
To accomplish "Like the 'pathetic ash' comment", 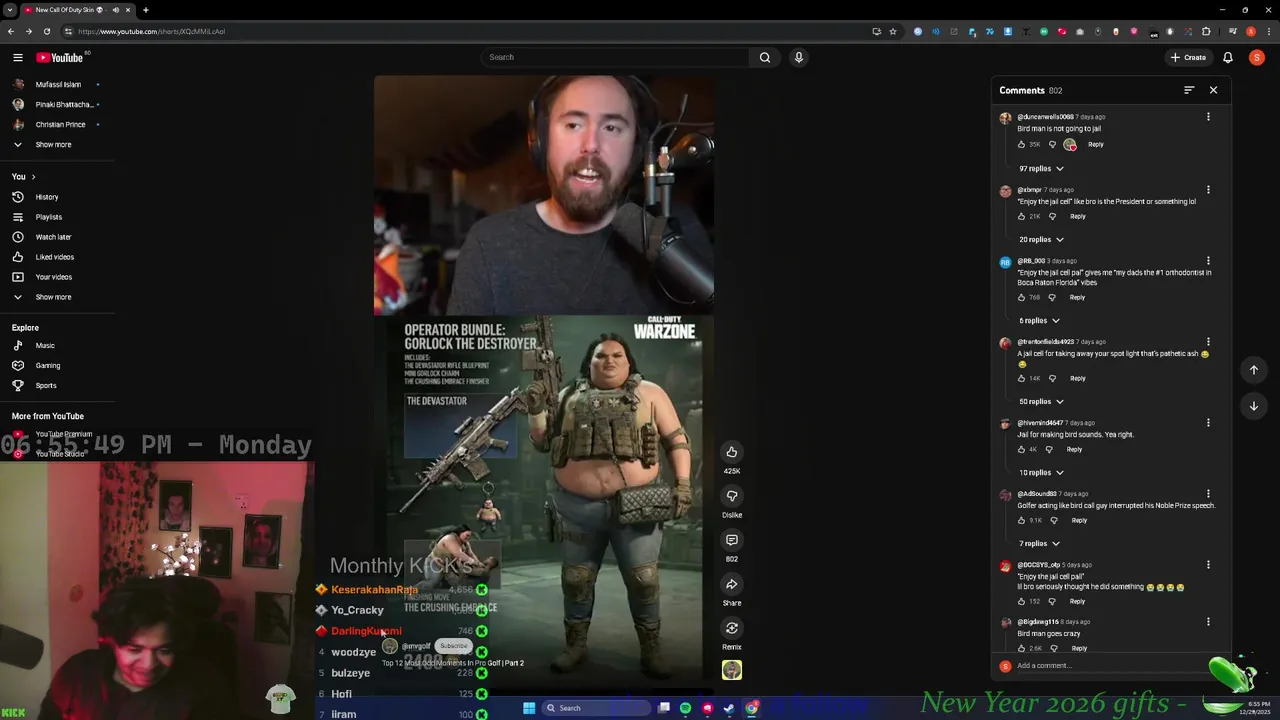I will point(1021,379).
